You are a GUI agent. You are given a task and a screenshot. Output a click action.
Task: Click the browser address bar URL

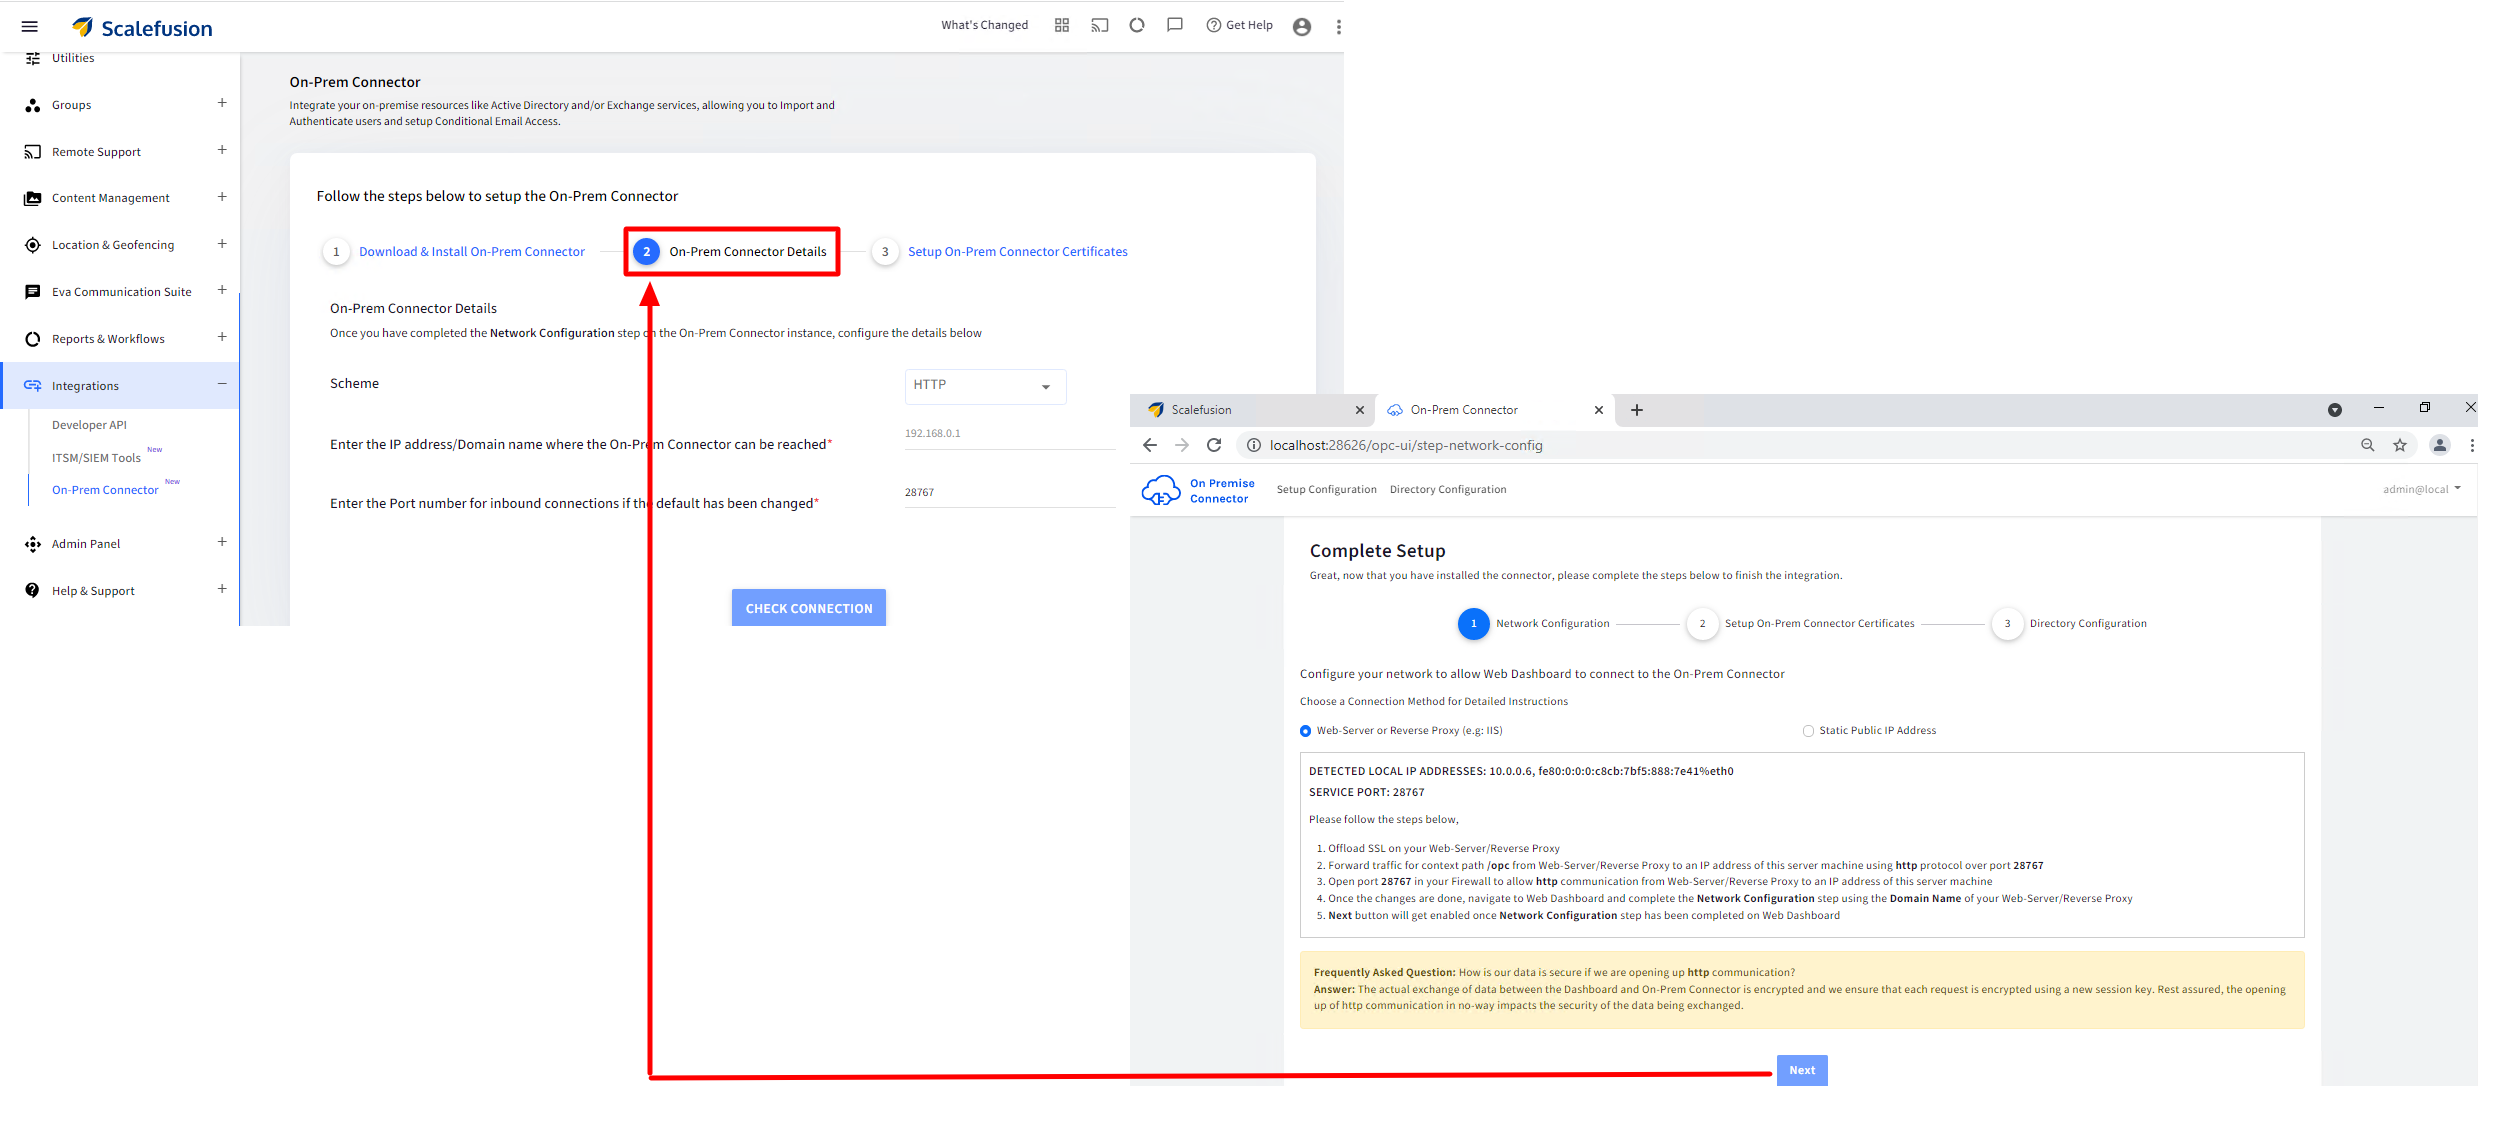pos(1406,445)
